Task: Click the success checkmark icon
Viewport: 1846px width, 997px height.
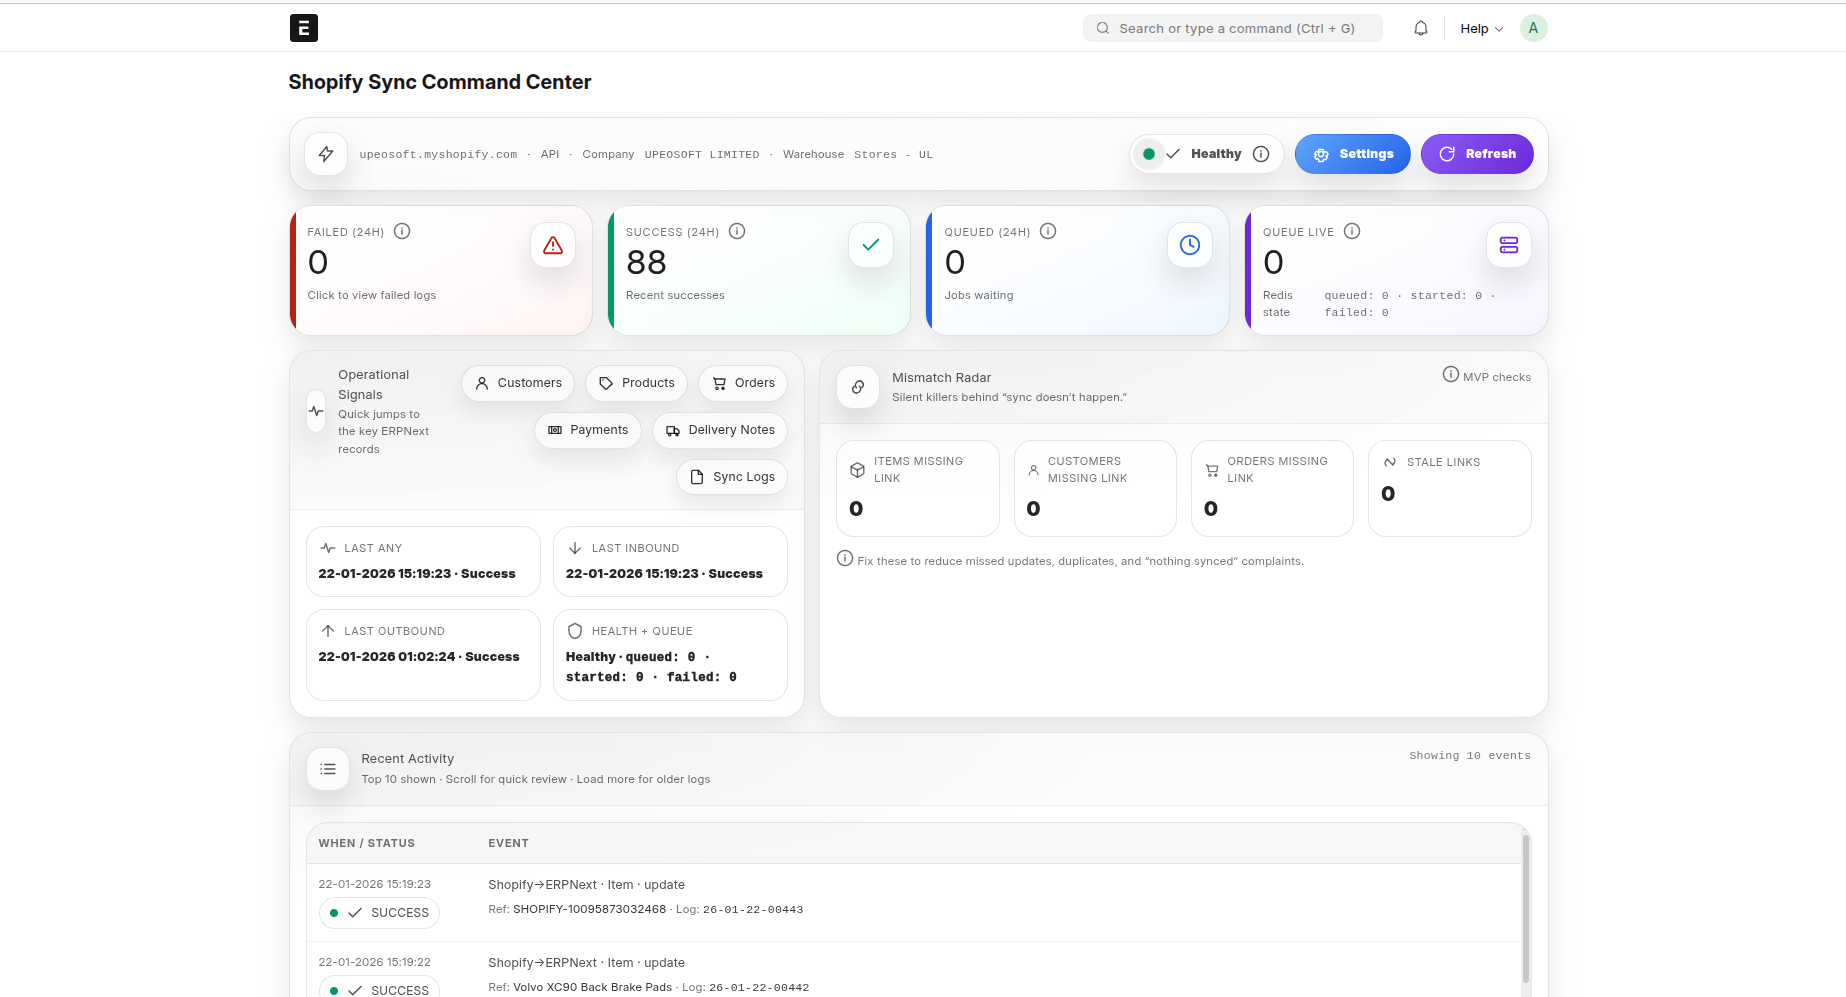Action: (x=870, y=244)
